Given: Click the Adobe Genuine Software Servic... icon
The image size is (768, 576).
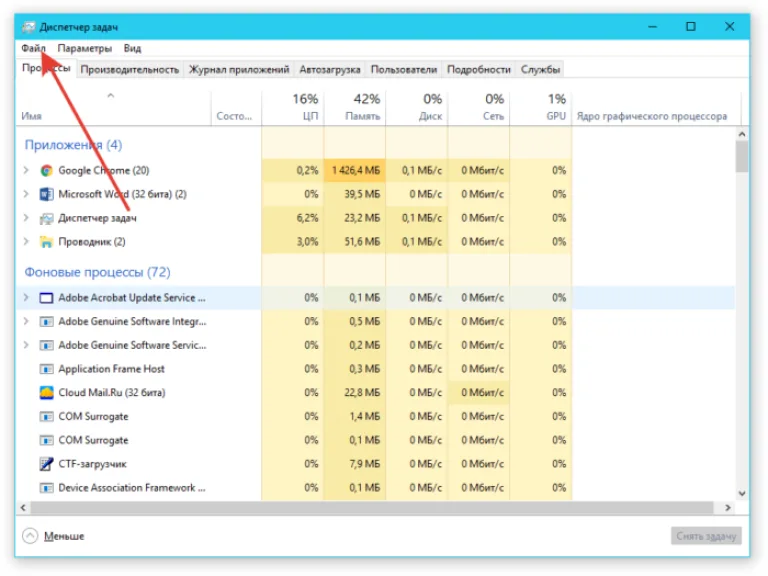Looking at the screenshot, I should [47, 345].
